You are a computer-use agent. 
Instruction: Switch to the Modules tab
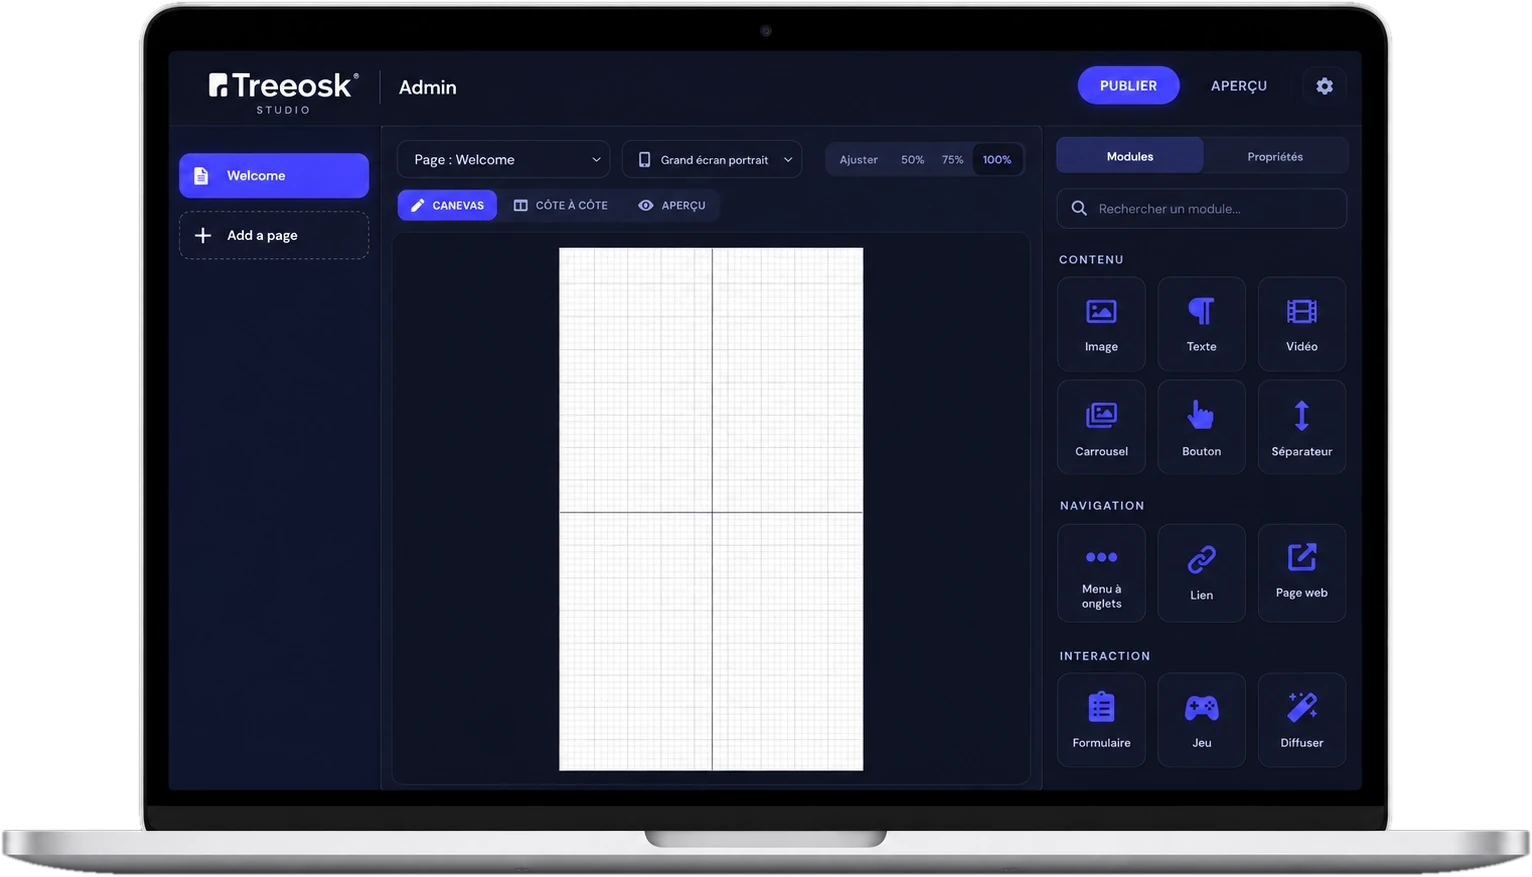[x=1130, y=156]
